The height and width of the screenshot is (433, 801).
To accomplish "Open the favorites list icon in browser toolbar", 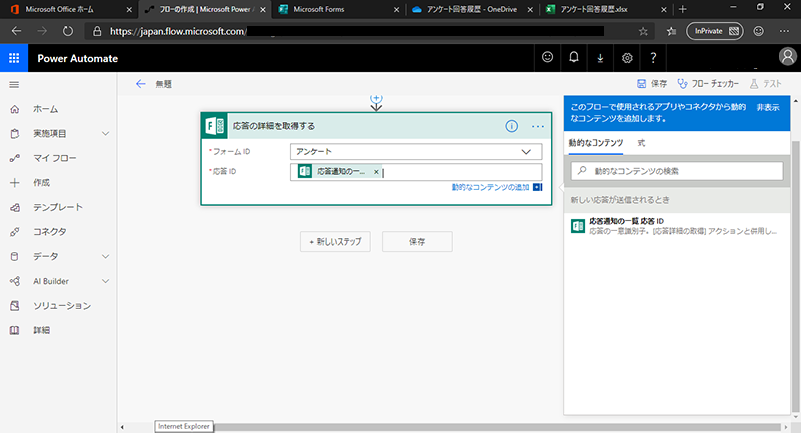I will [x=671, y=32].
